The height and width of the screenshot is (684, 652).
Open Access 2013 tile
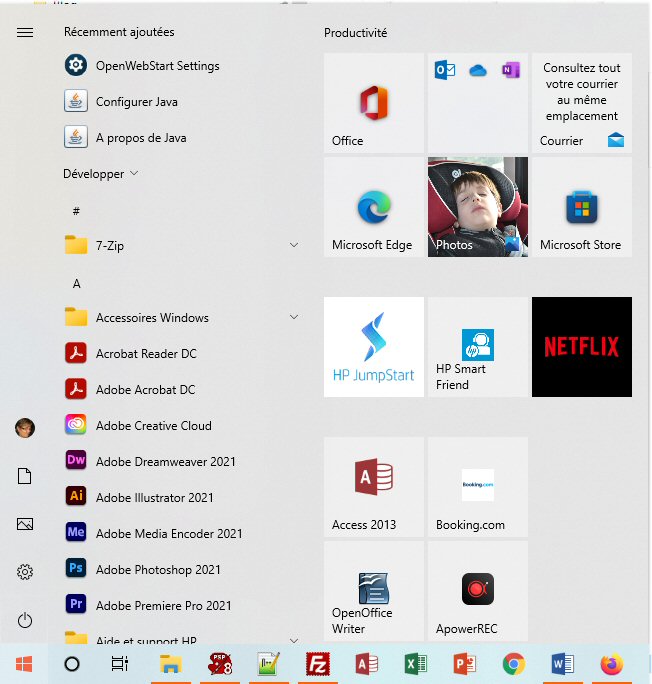pyautogui.click(x=373, y=486)
